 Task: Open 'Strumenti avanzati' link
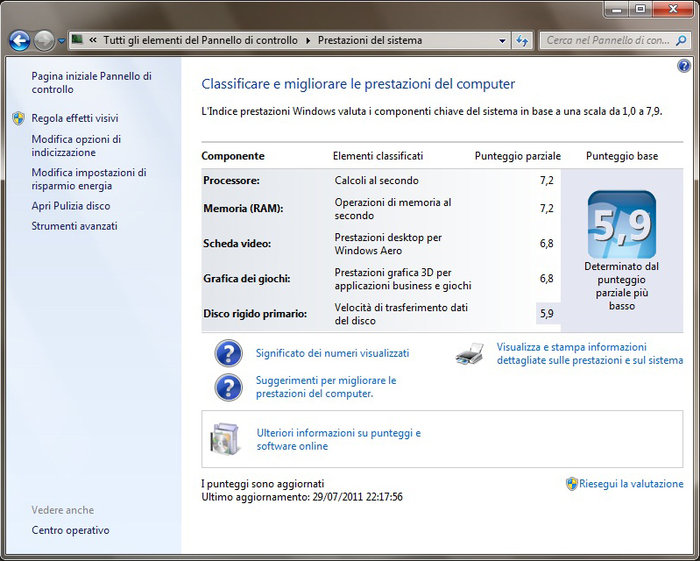74,226
